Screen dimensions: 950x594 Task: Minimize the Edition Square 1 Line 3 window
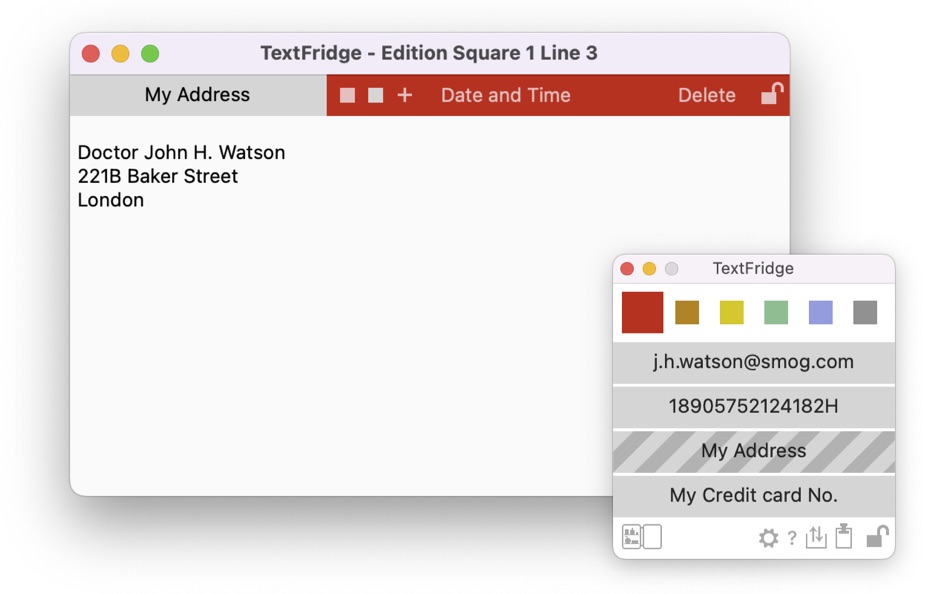tap(121, 54)
